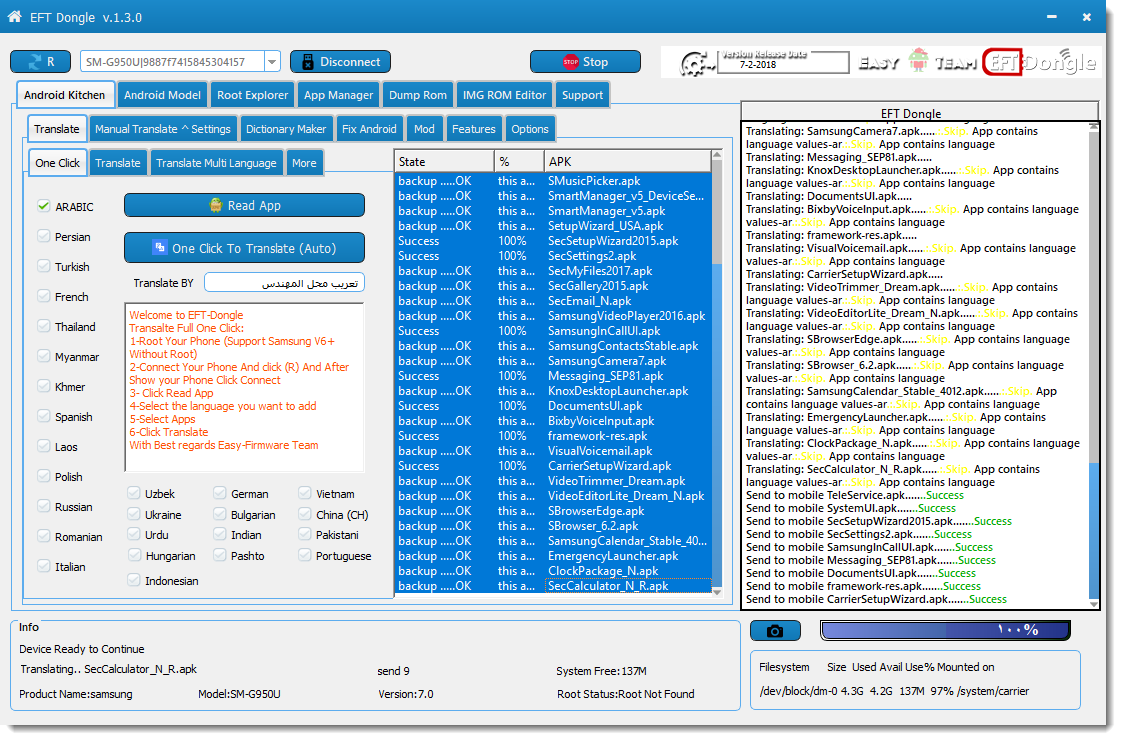The image size is (1121, 740).
Task: Select the More tab
Action: [304, 163]
